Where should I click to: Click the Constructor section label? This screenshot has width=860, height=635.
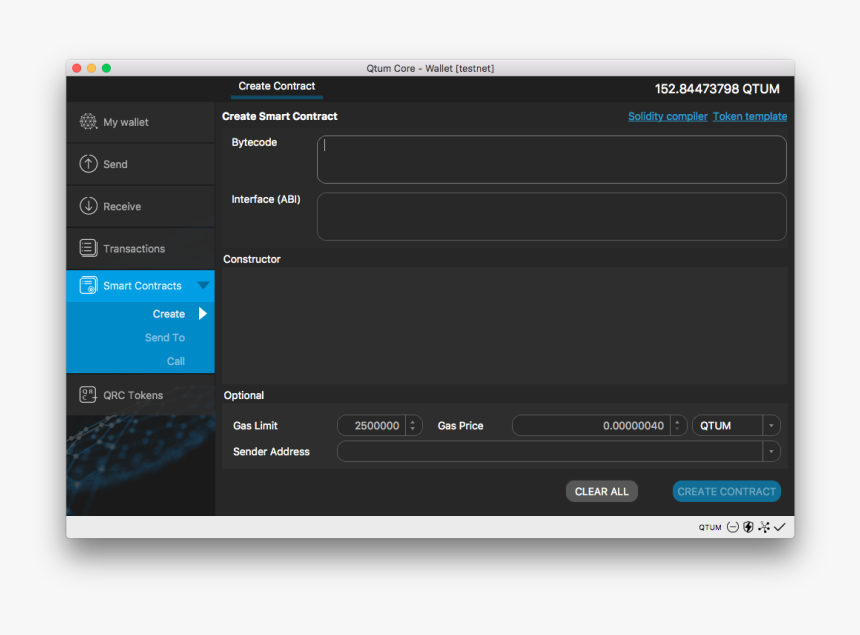pyautogui.click(x=252, y=259)
